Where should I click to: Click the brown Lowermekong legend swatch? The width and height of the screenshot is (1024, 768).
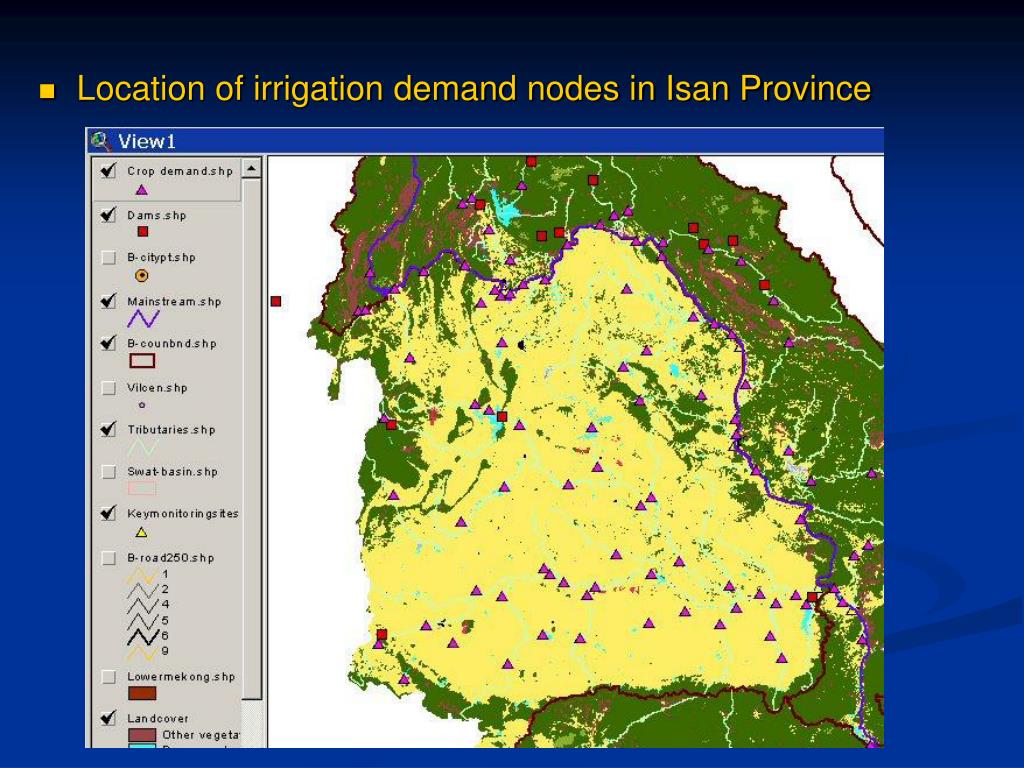142,694
